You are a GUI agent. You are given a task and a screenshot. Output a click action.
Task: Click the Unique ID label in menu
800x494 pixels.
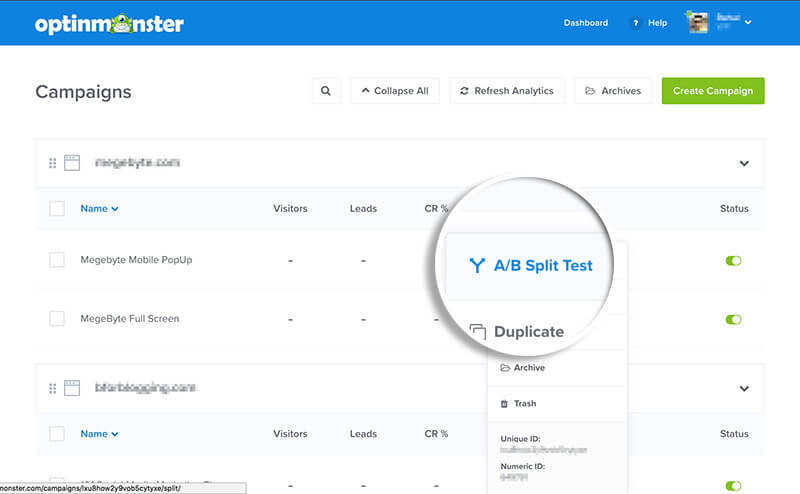pyautogui.click(x=520, y=439)
